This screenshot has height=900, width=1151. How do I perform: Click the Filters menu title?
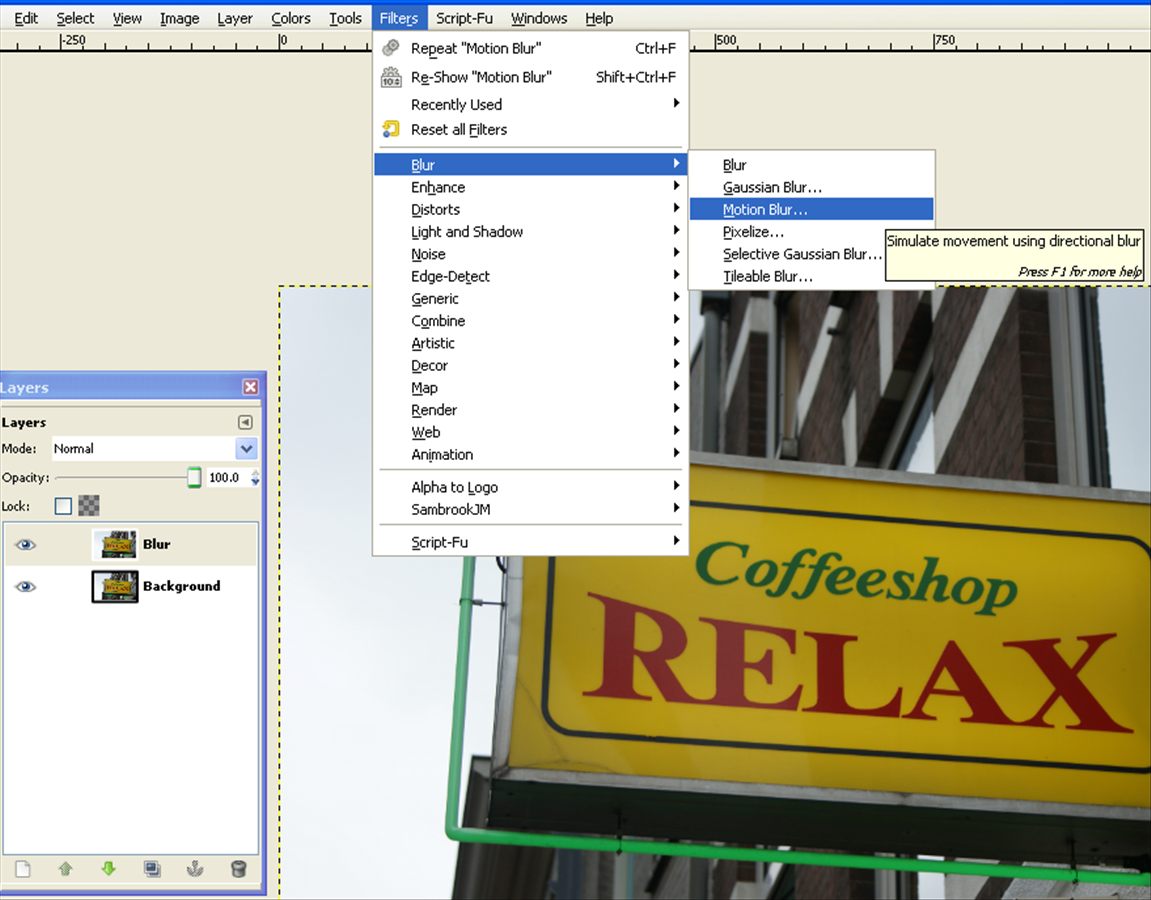pyautogui.click(x=399, y=18)
